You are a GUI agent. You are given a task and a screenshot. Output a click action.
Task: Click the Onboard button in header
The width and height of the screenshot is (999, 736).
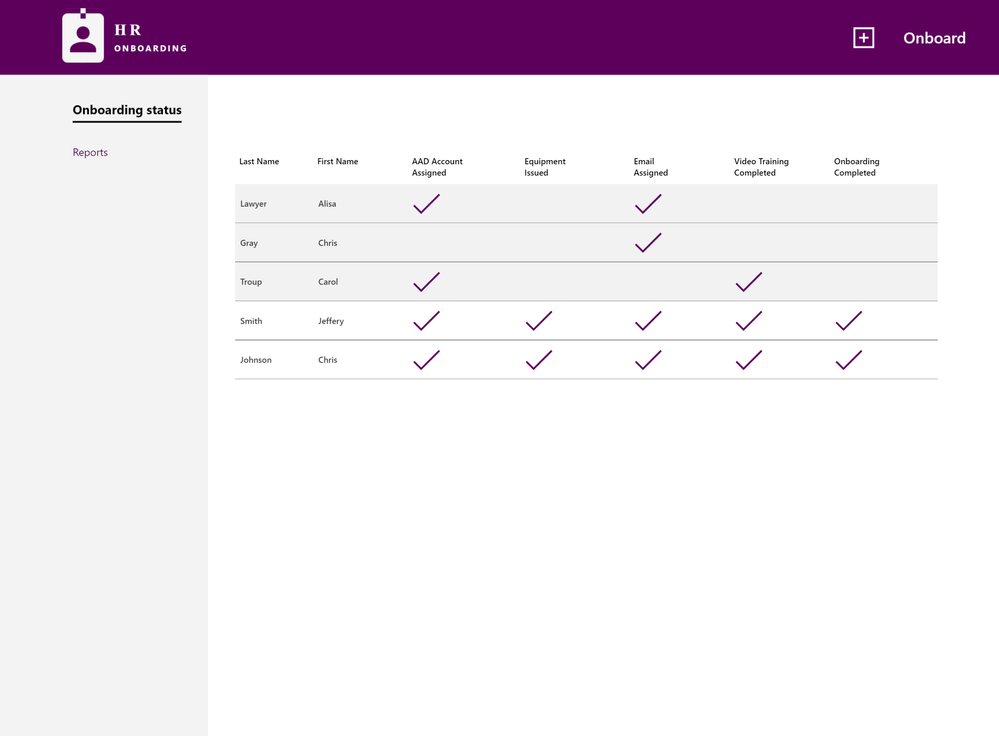pos(934,38)
